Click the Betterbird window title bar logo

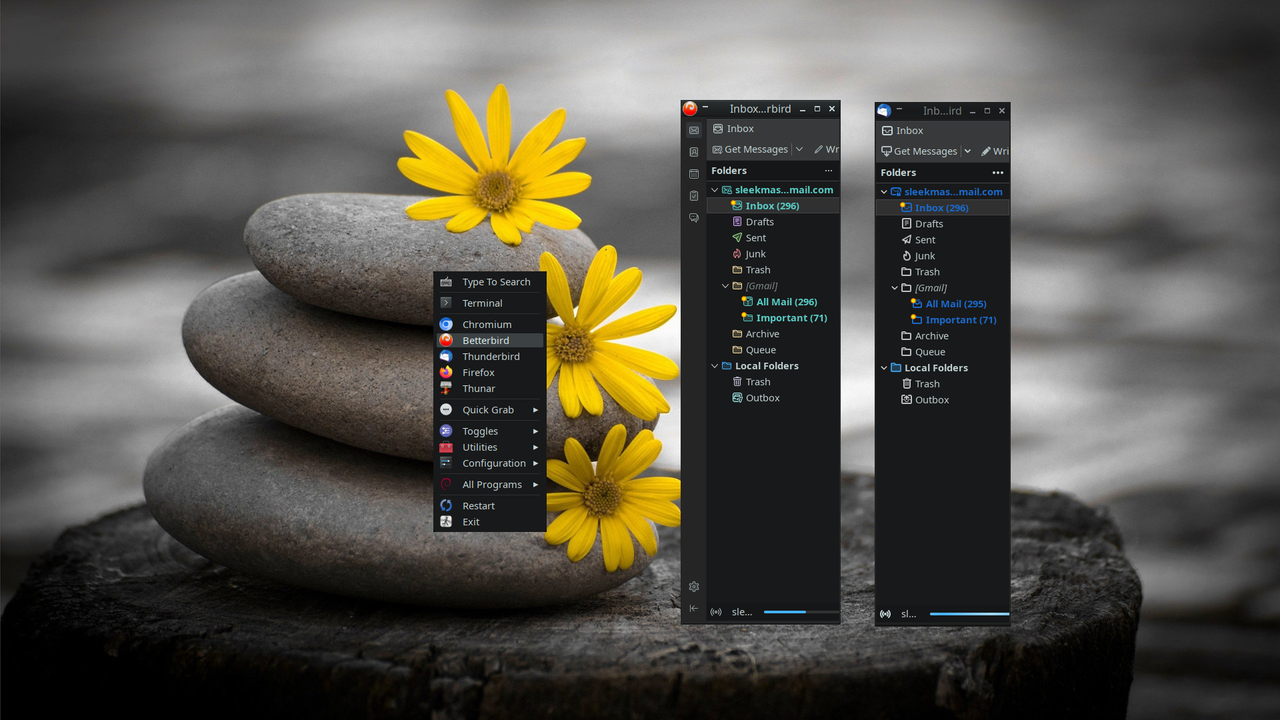(x=690, y=109)
